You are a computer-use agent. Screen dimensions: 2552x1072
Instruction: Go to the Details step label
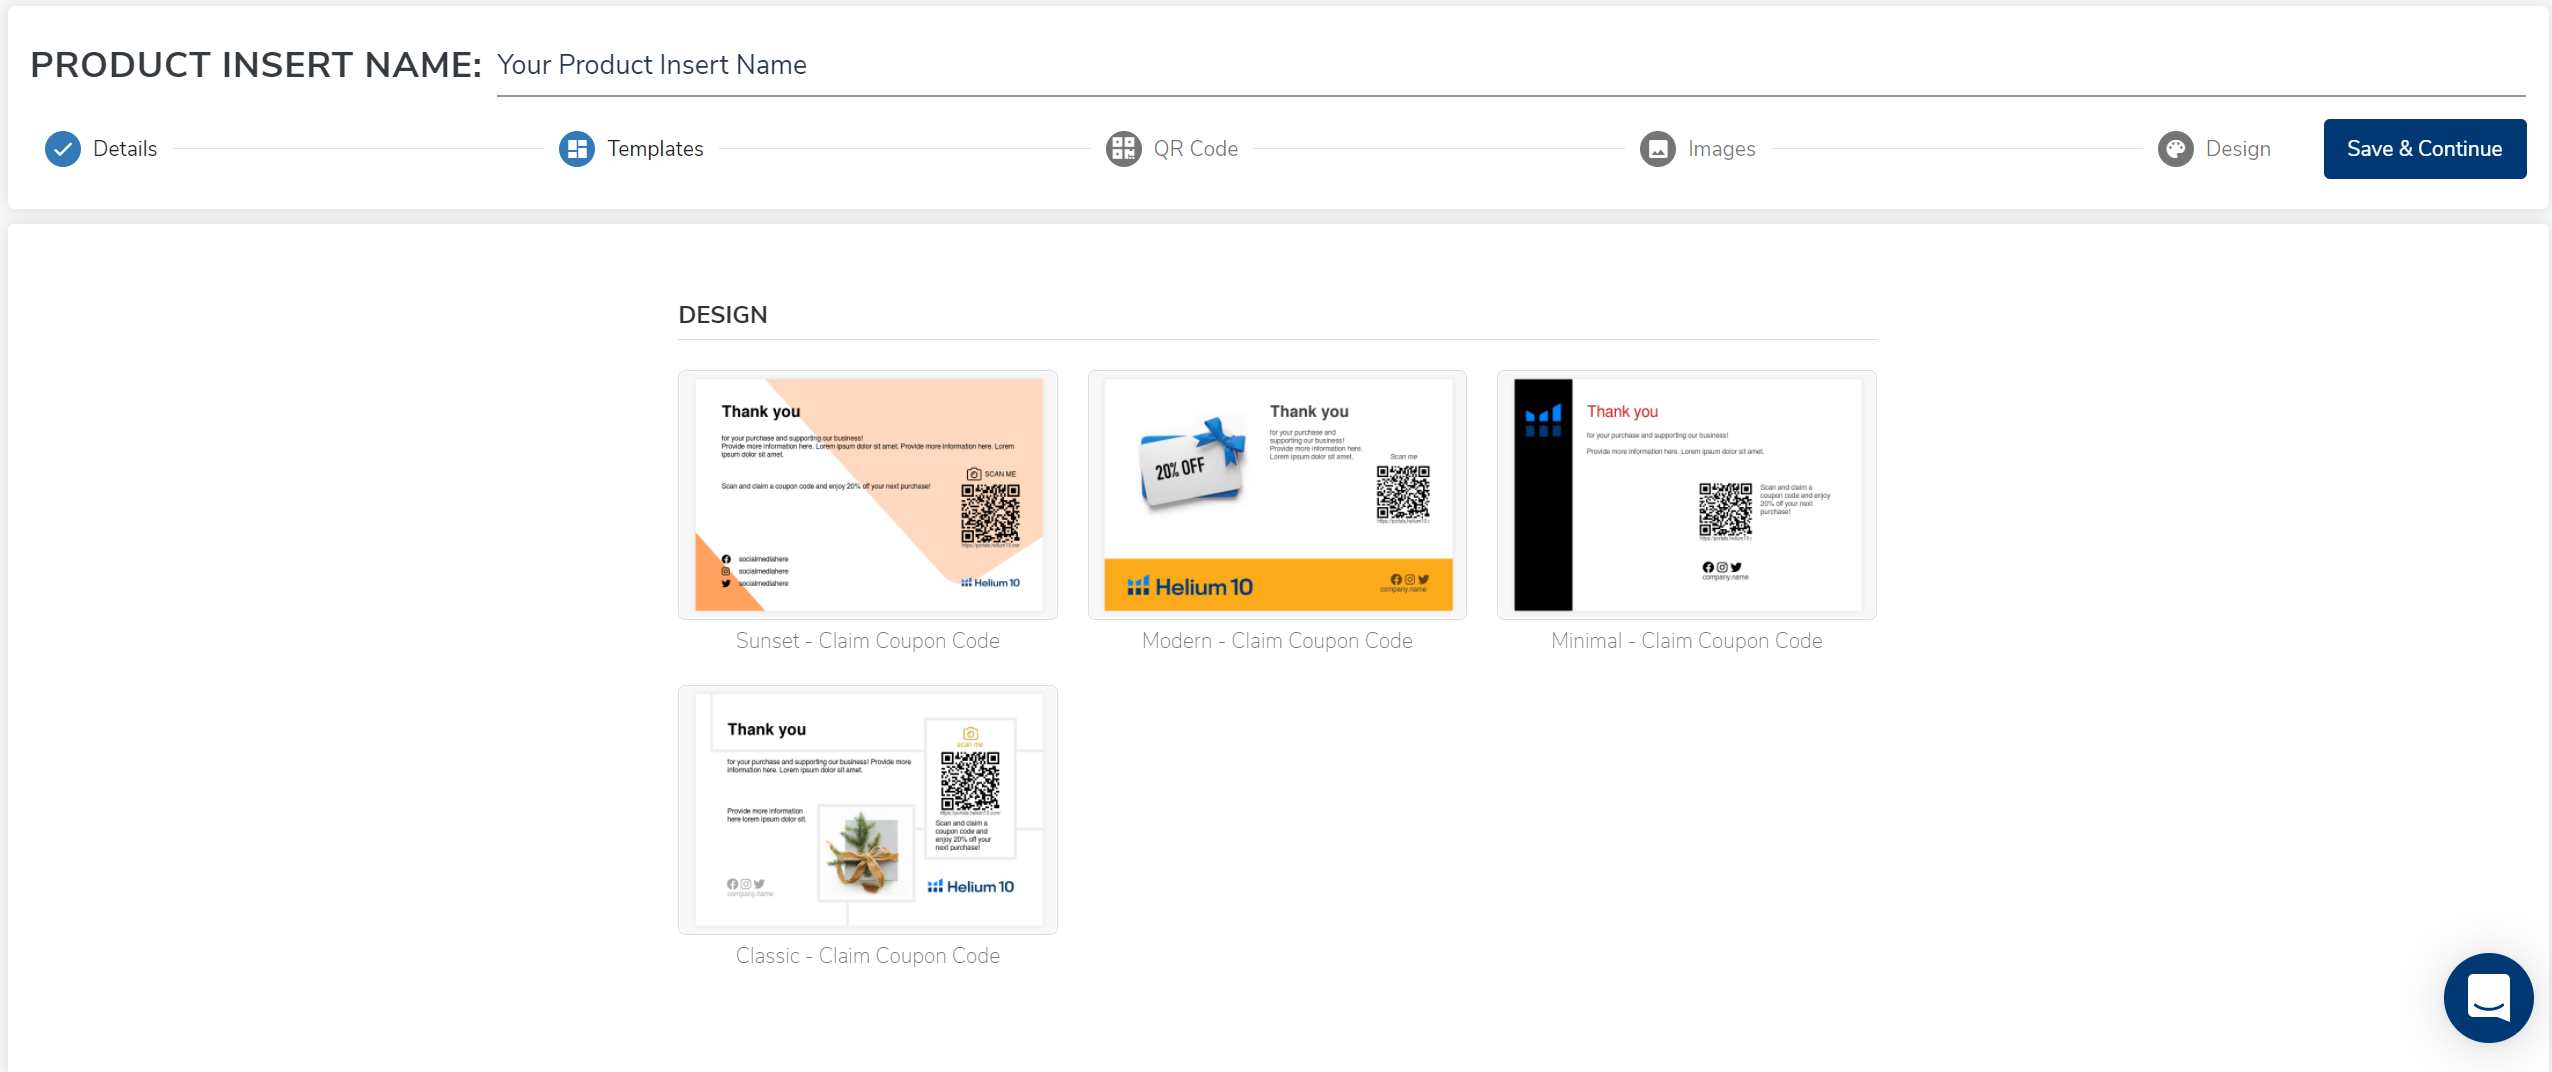coord(125,149)
